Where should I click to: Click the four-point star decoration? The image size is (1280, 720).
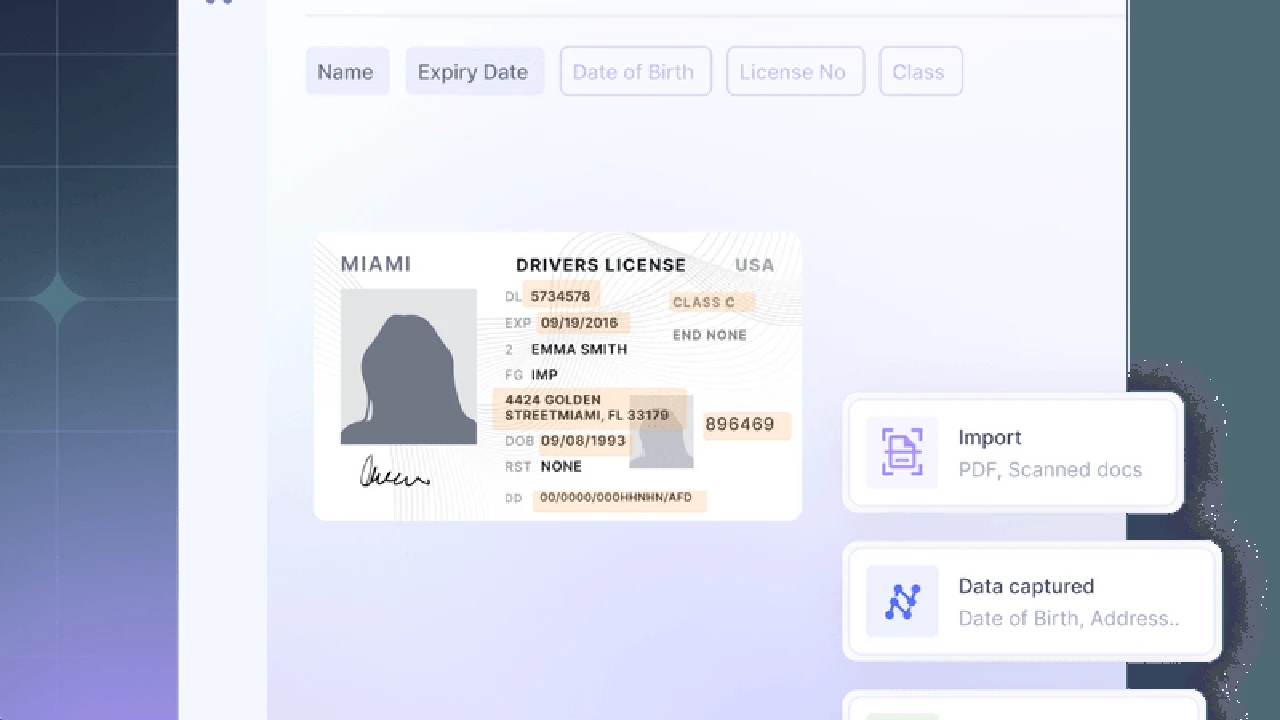(x=57, y=299)
